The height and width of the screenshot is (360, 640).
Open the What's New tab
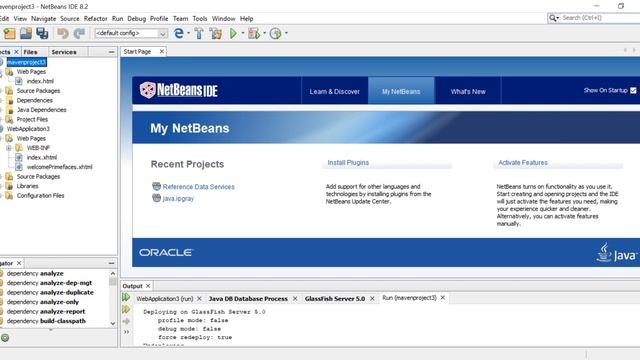tap(468, 91)
